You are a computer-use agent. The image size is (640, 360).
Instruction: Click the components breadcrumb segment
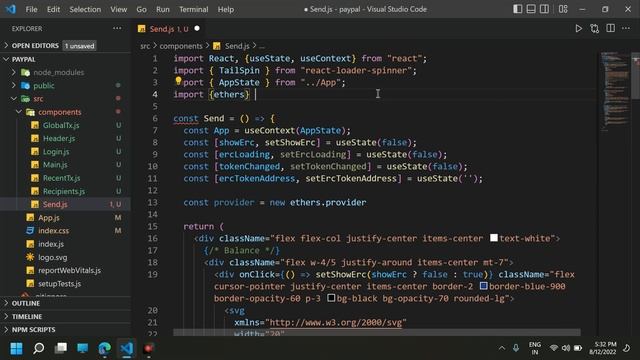pyautogui.click(x=181, y=46)
